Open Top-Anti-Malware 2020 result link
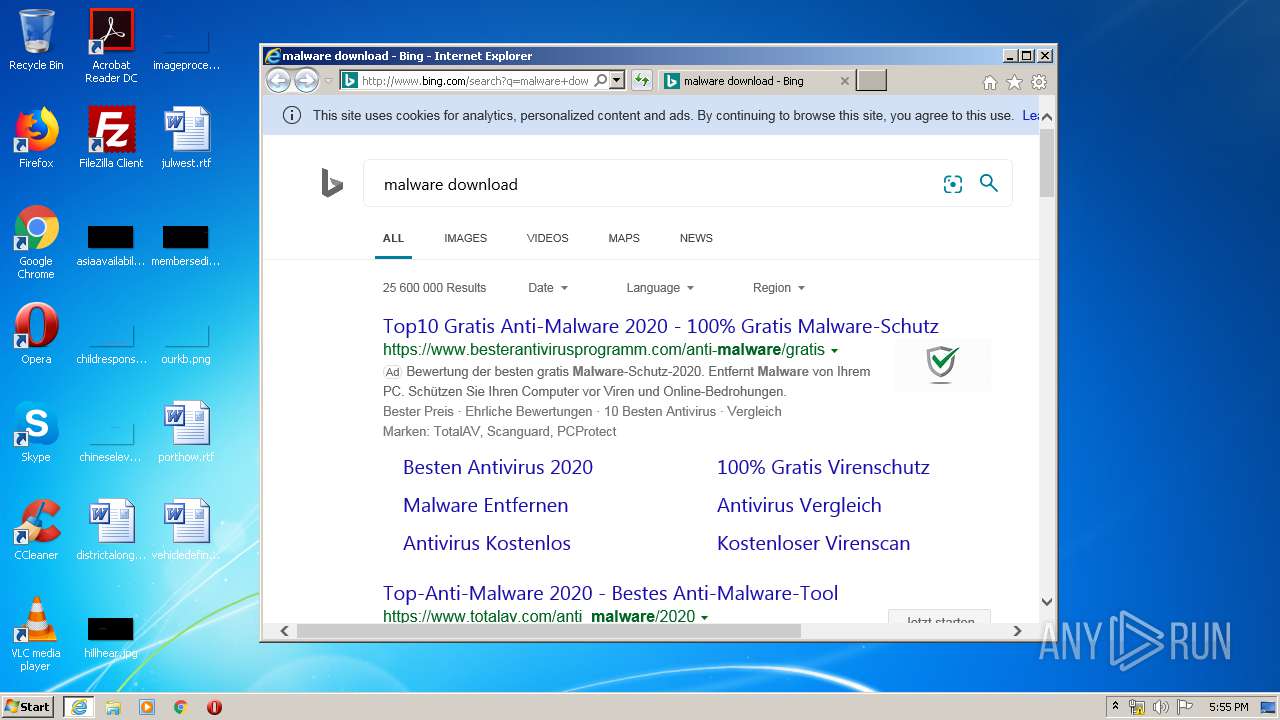 click(x=610, y=593)
